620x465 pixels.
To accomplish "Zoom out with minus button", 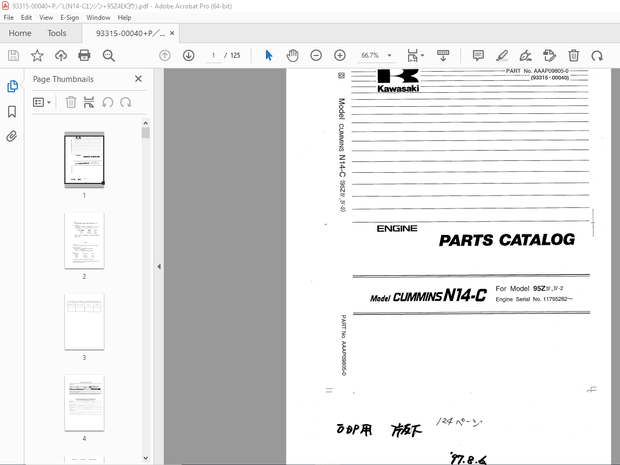I will 316,55.
